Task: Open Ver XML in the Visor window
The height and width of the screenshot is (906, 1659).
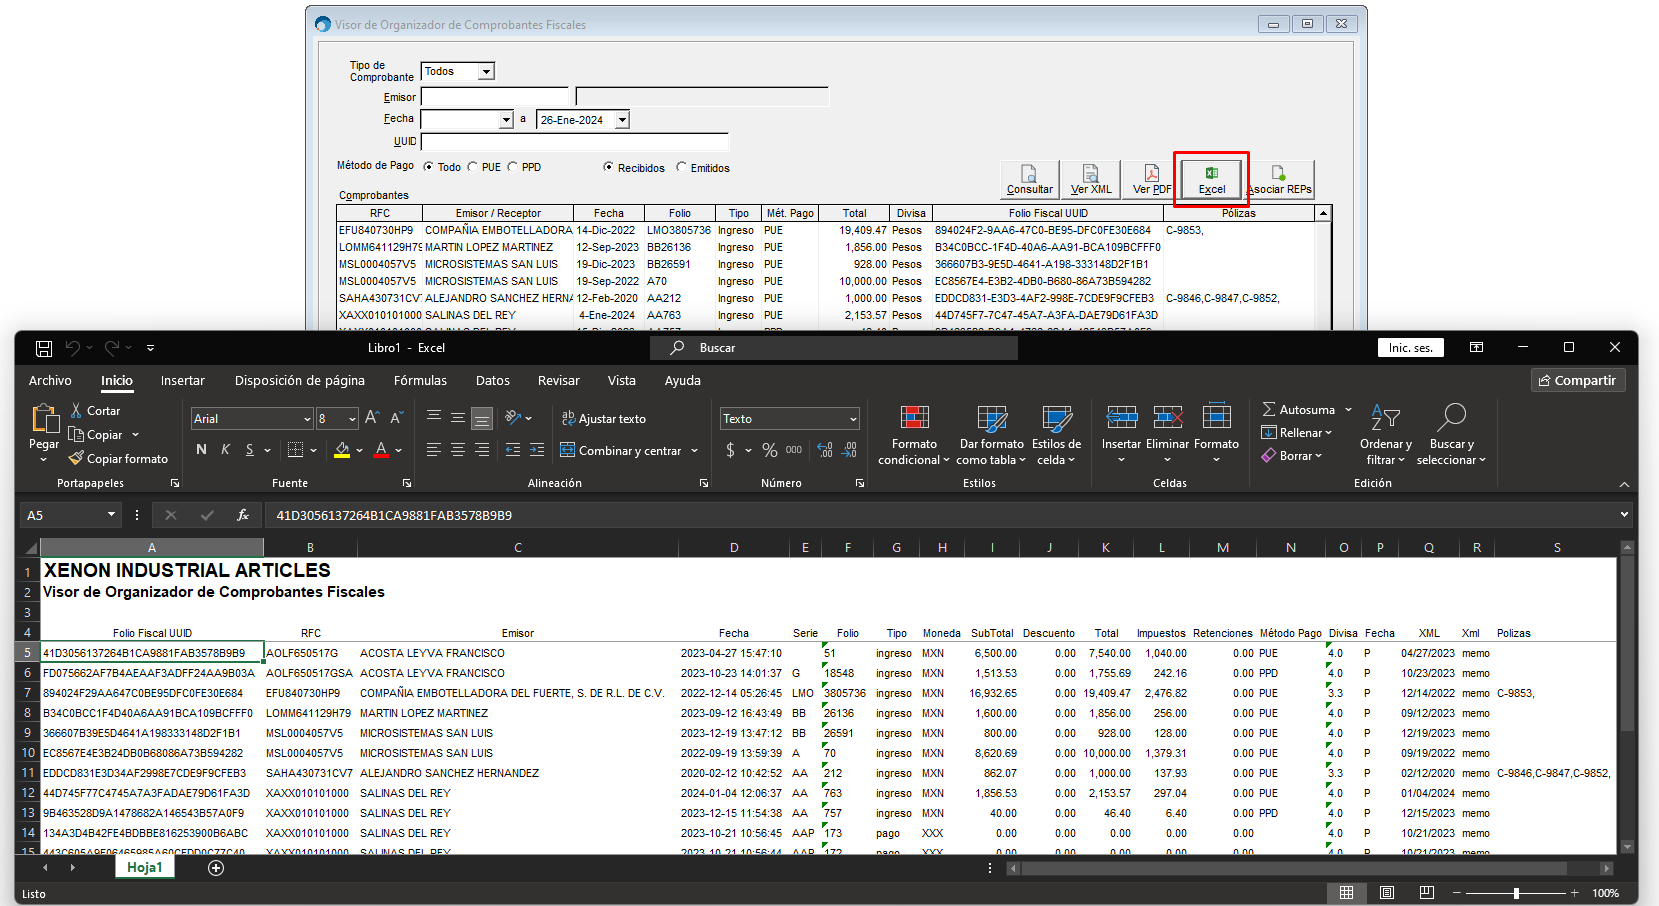Action: coord(1090,179)
